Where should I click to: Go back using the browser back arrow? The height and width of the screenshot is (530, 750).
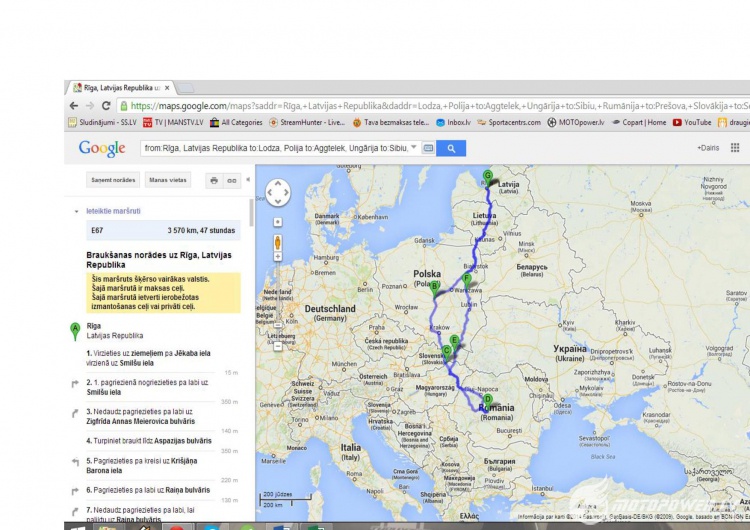point(74,106)
